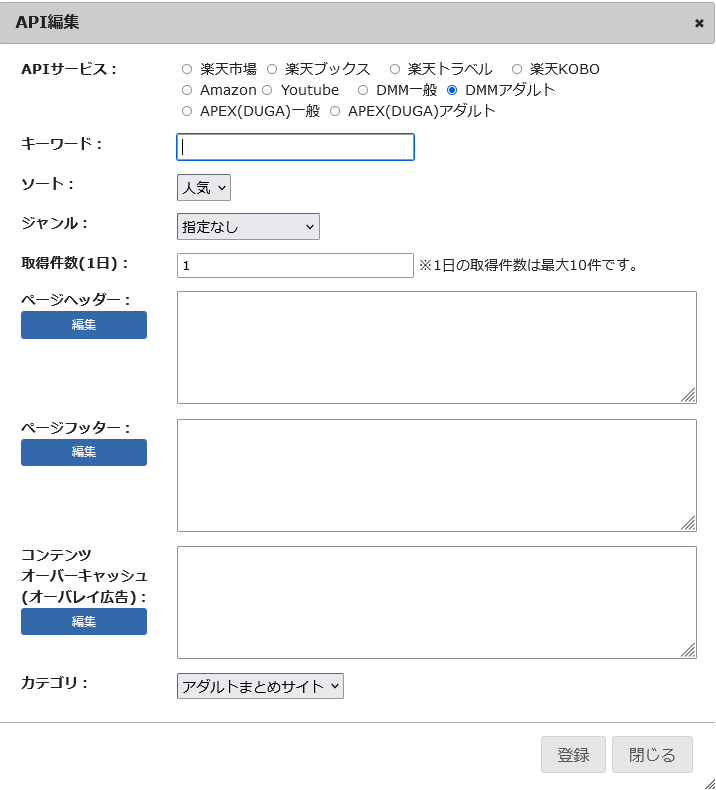The height and width of the screenshot is (790, 716).
Task: Select the 楽天ブックス API service
Action: click(x=271, y=69)
